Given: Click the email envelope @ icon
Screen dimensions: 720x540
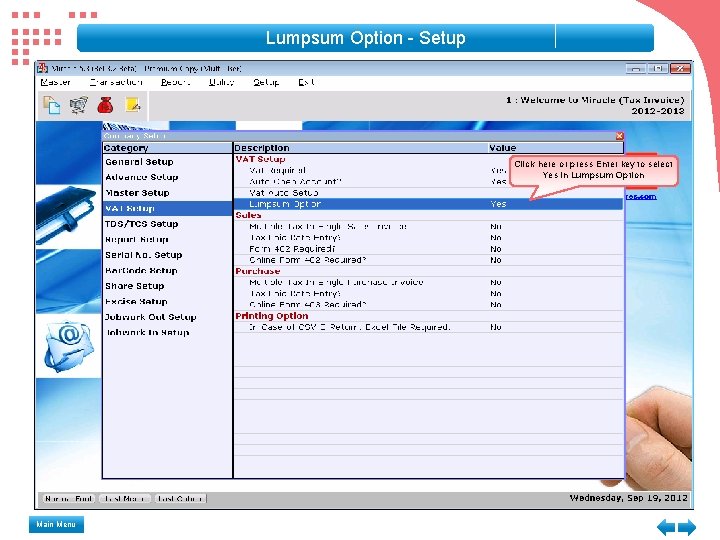Looking at the screenshot, I should [x=69, y=346].
